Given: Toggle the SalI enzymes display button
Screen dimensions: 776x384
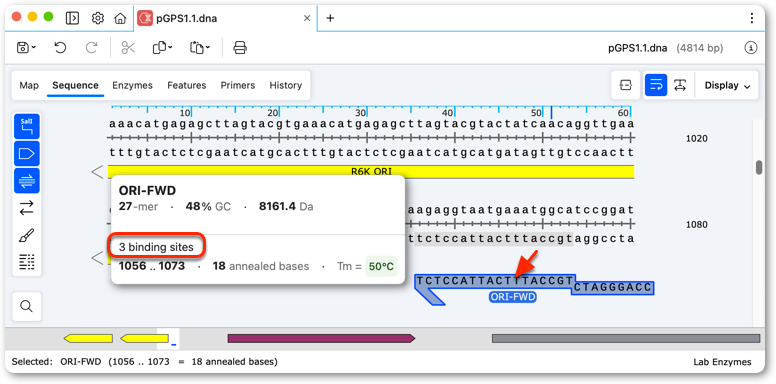Looking at the screenshot, I should click(x=26, y=127).
